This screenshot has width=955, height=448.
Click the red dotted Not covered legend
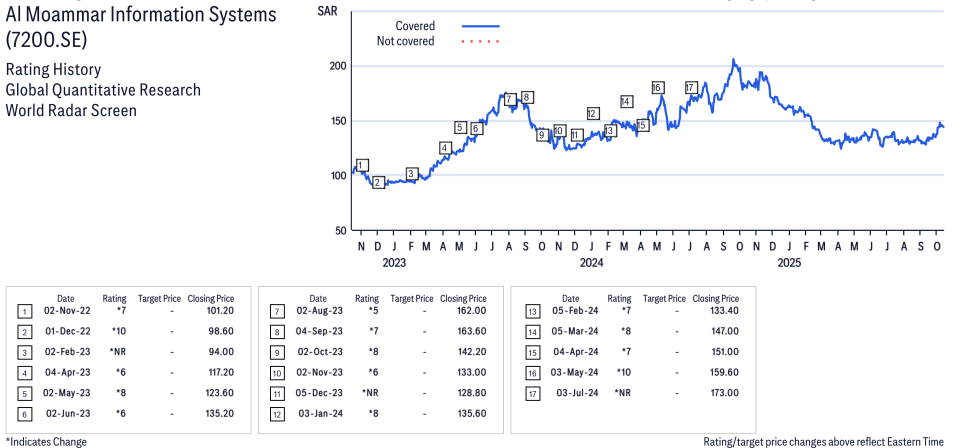(482, 41)
